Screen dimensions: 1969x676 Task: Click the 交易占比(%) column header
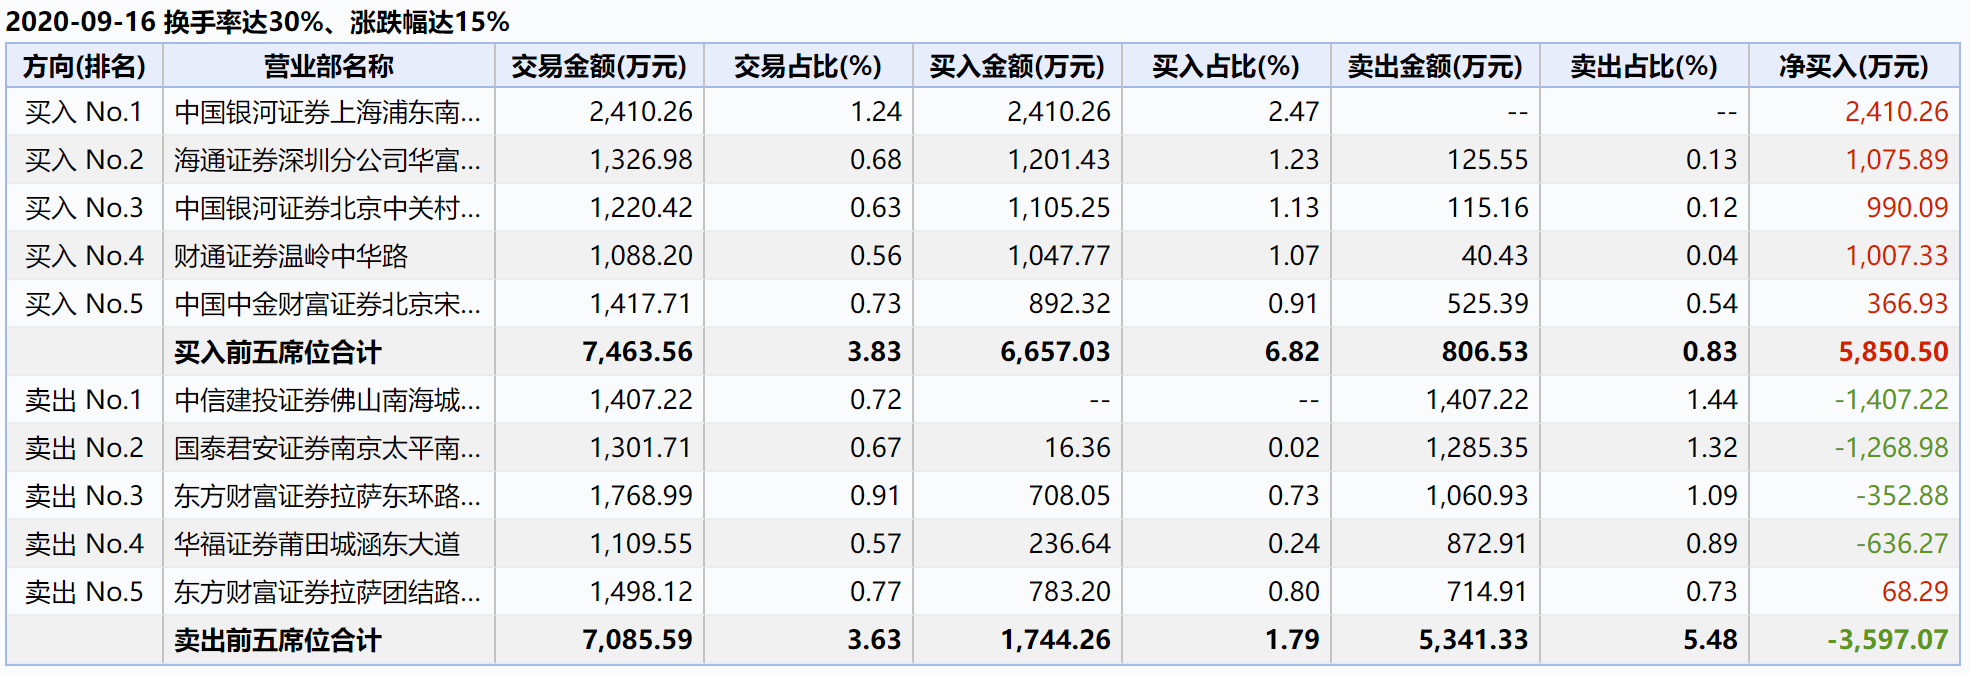pos(808,66)
